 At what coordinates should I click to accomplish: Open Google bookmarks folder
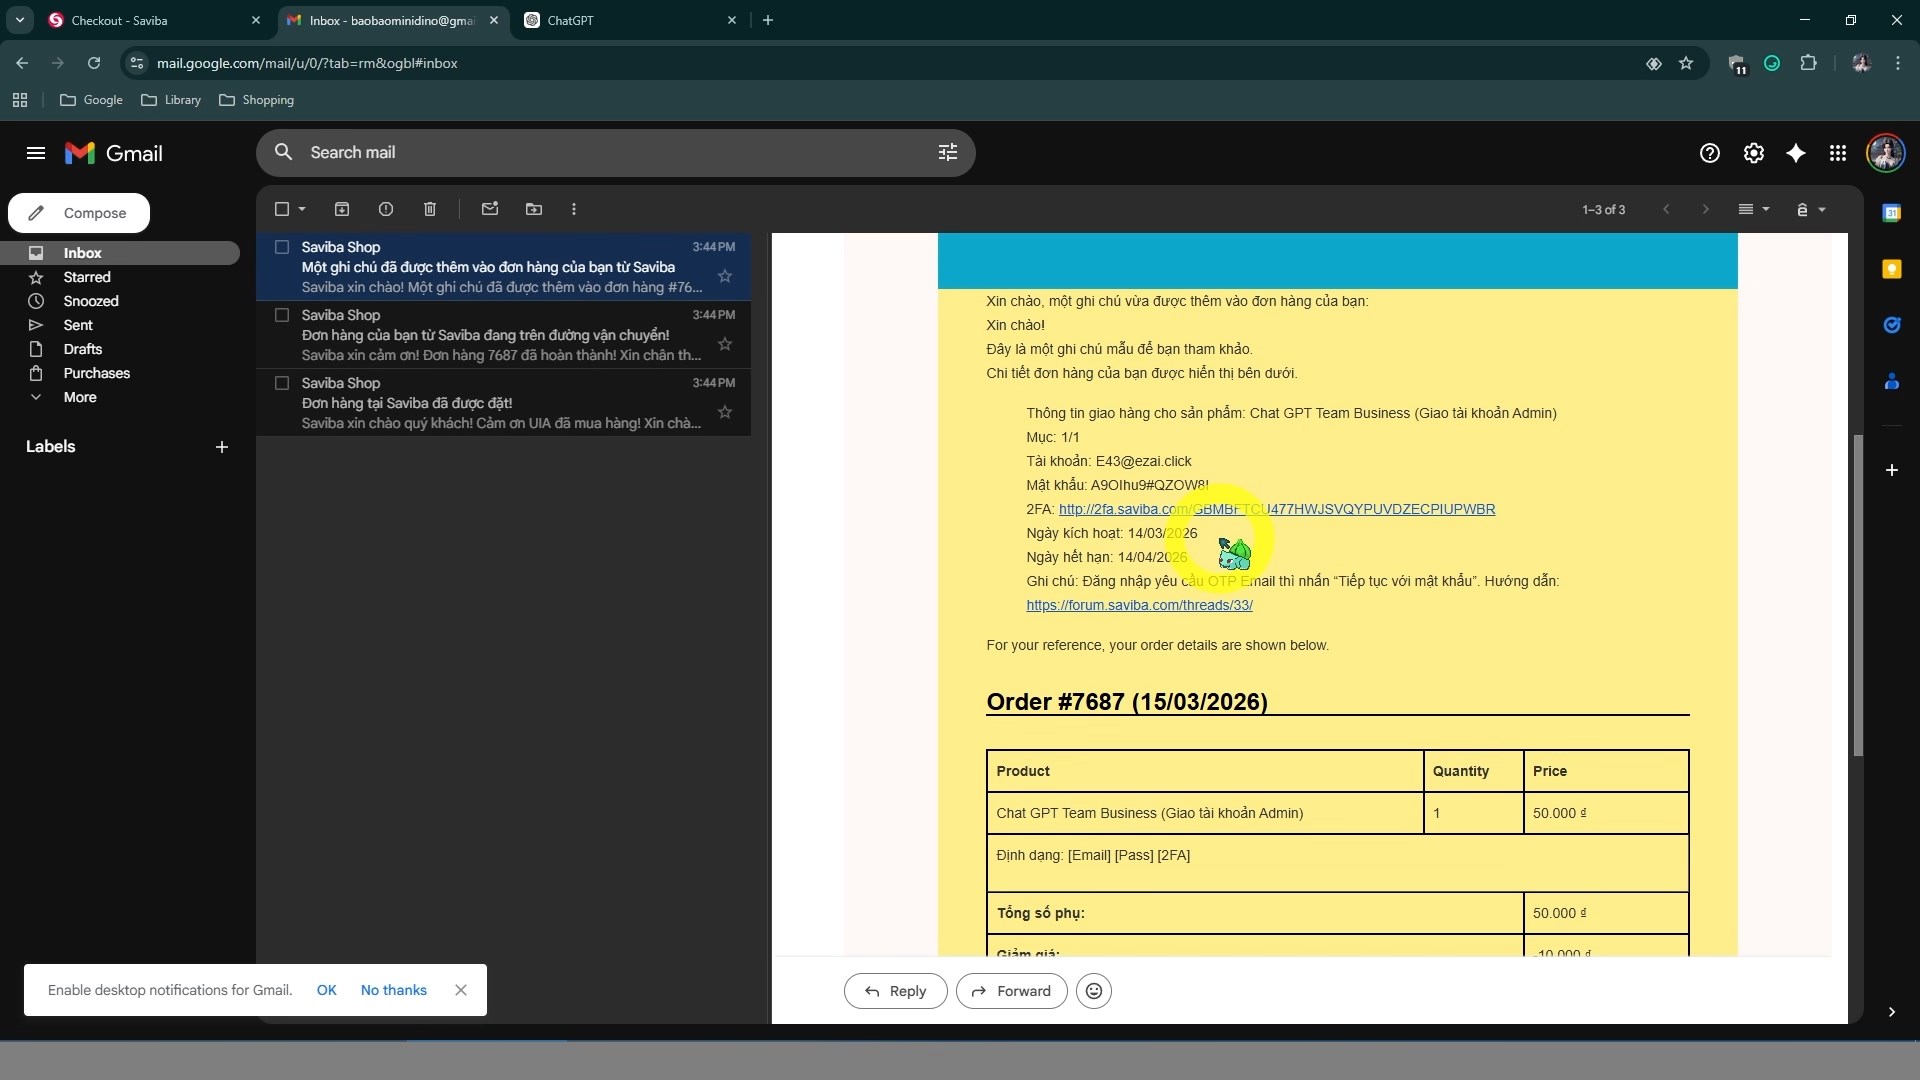pyautogui.click(x=91, y=100)
